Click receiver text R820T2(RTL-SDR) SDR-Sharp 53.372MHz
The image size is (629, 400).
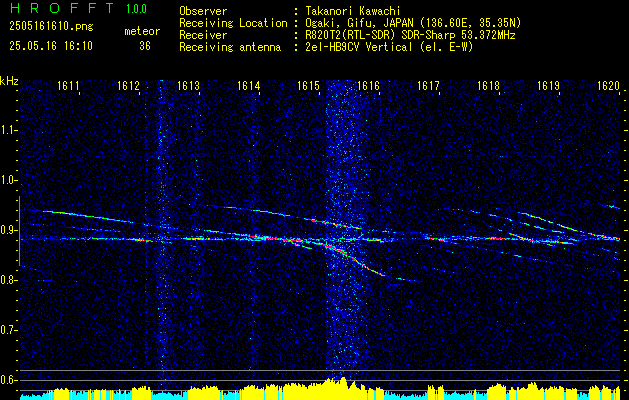(x=409, y=35)
